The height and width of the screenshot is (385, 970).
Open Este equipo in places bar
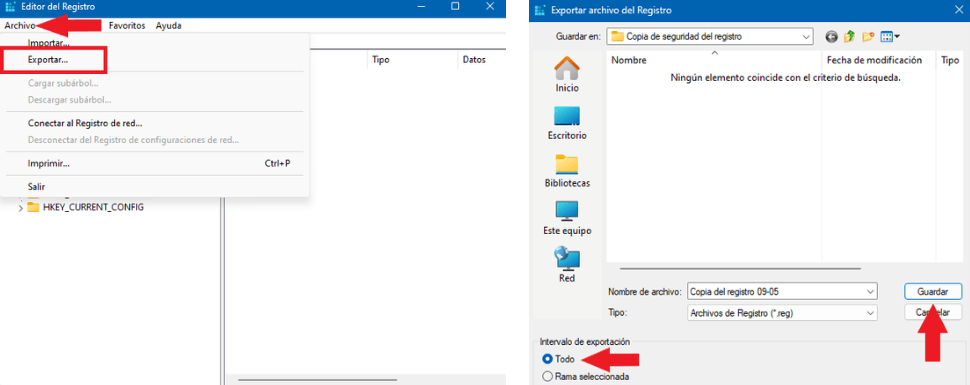pyautogui.click(x=567, y=218)
